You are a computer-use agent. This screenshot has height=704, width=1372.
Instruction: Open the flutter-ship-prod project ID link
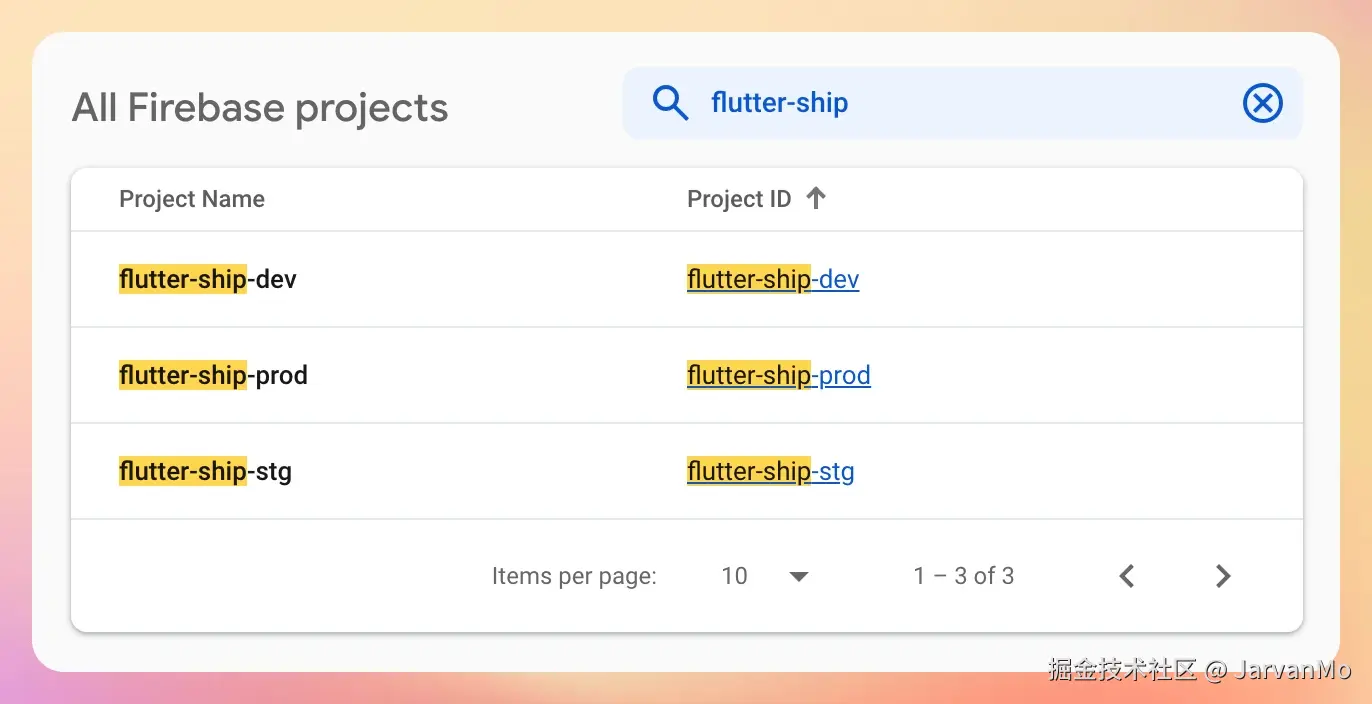point(779,375)
